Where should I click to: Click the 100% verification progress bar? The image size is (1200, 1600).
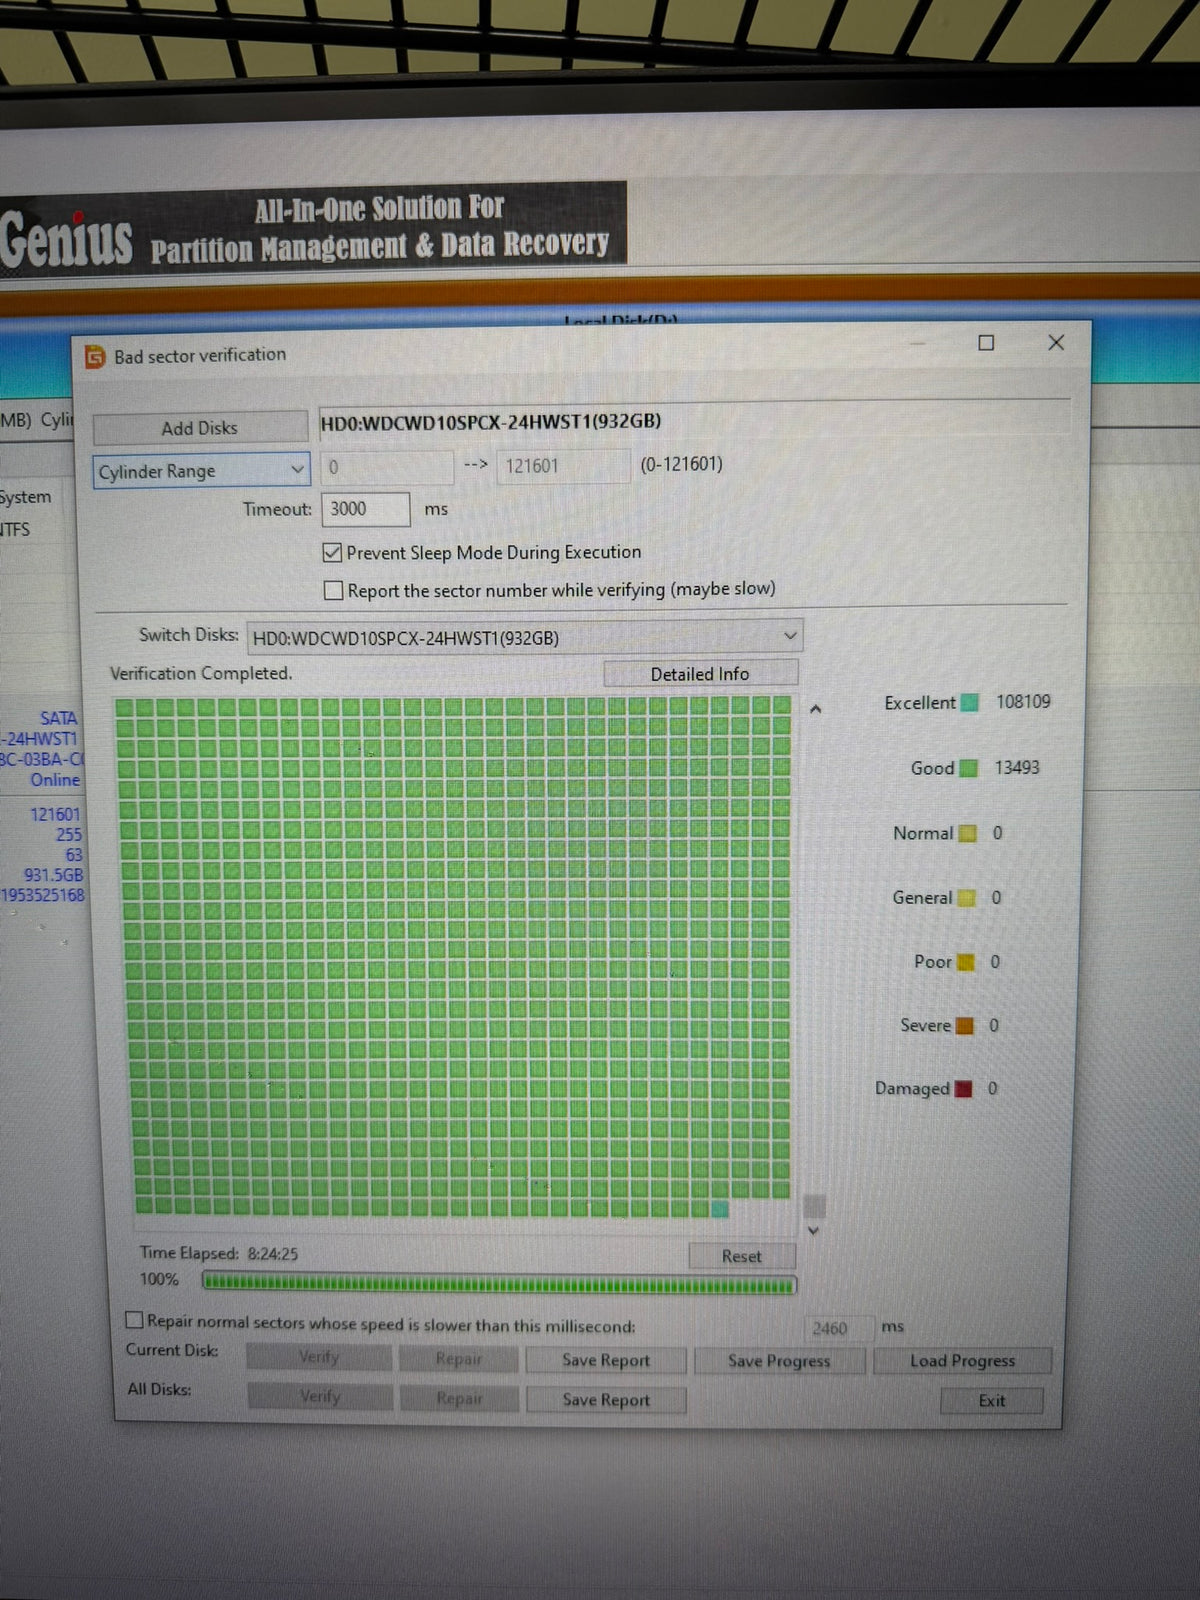pos(499,1284)
